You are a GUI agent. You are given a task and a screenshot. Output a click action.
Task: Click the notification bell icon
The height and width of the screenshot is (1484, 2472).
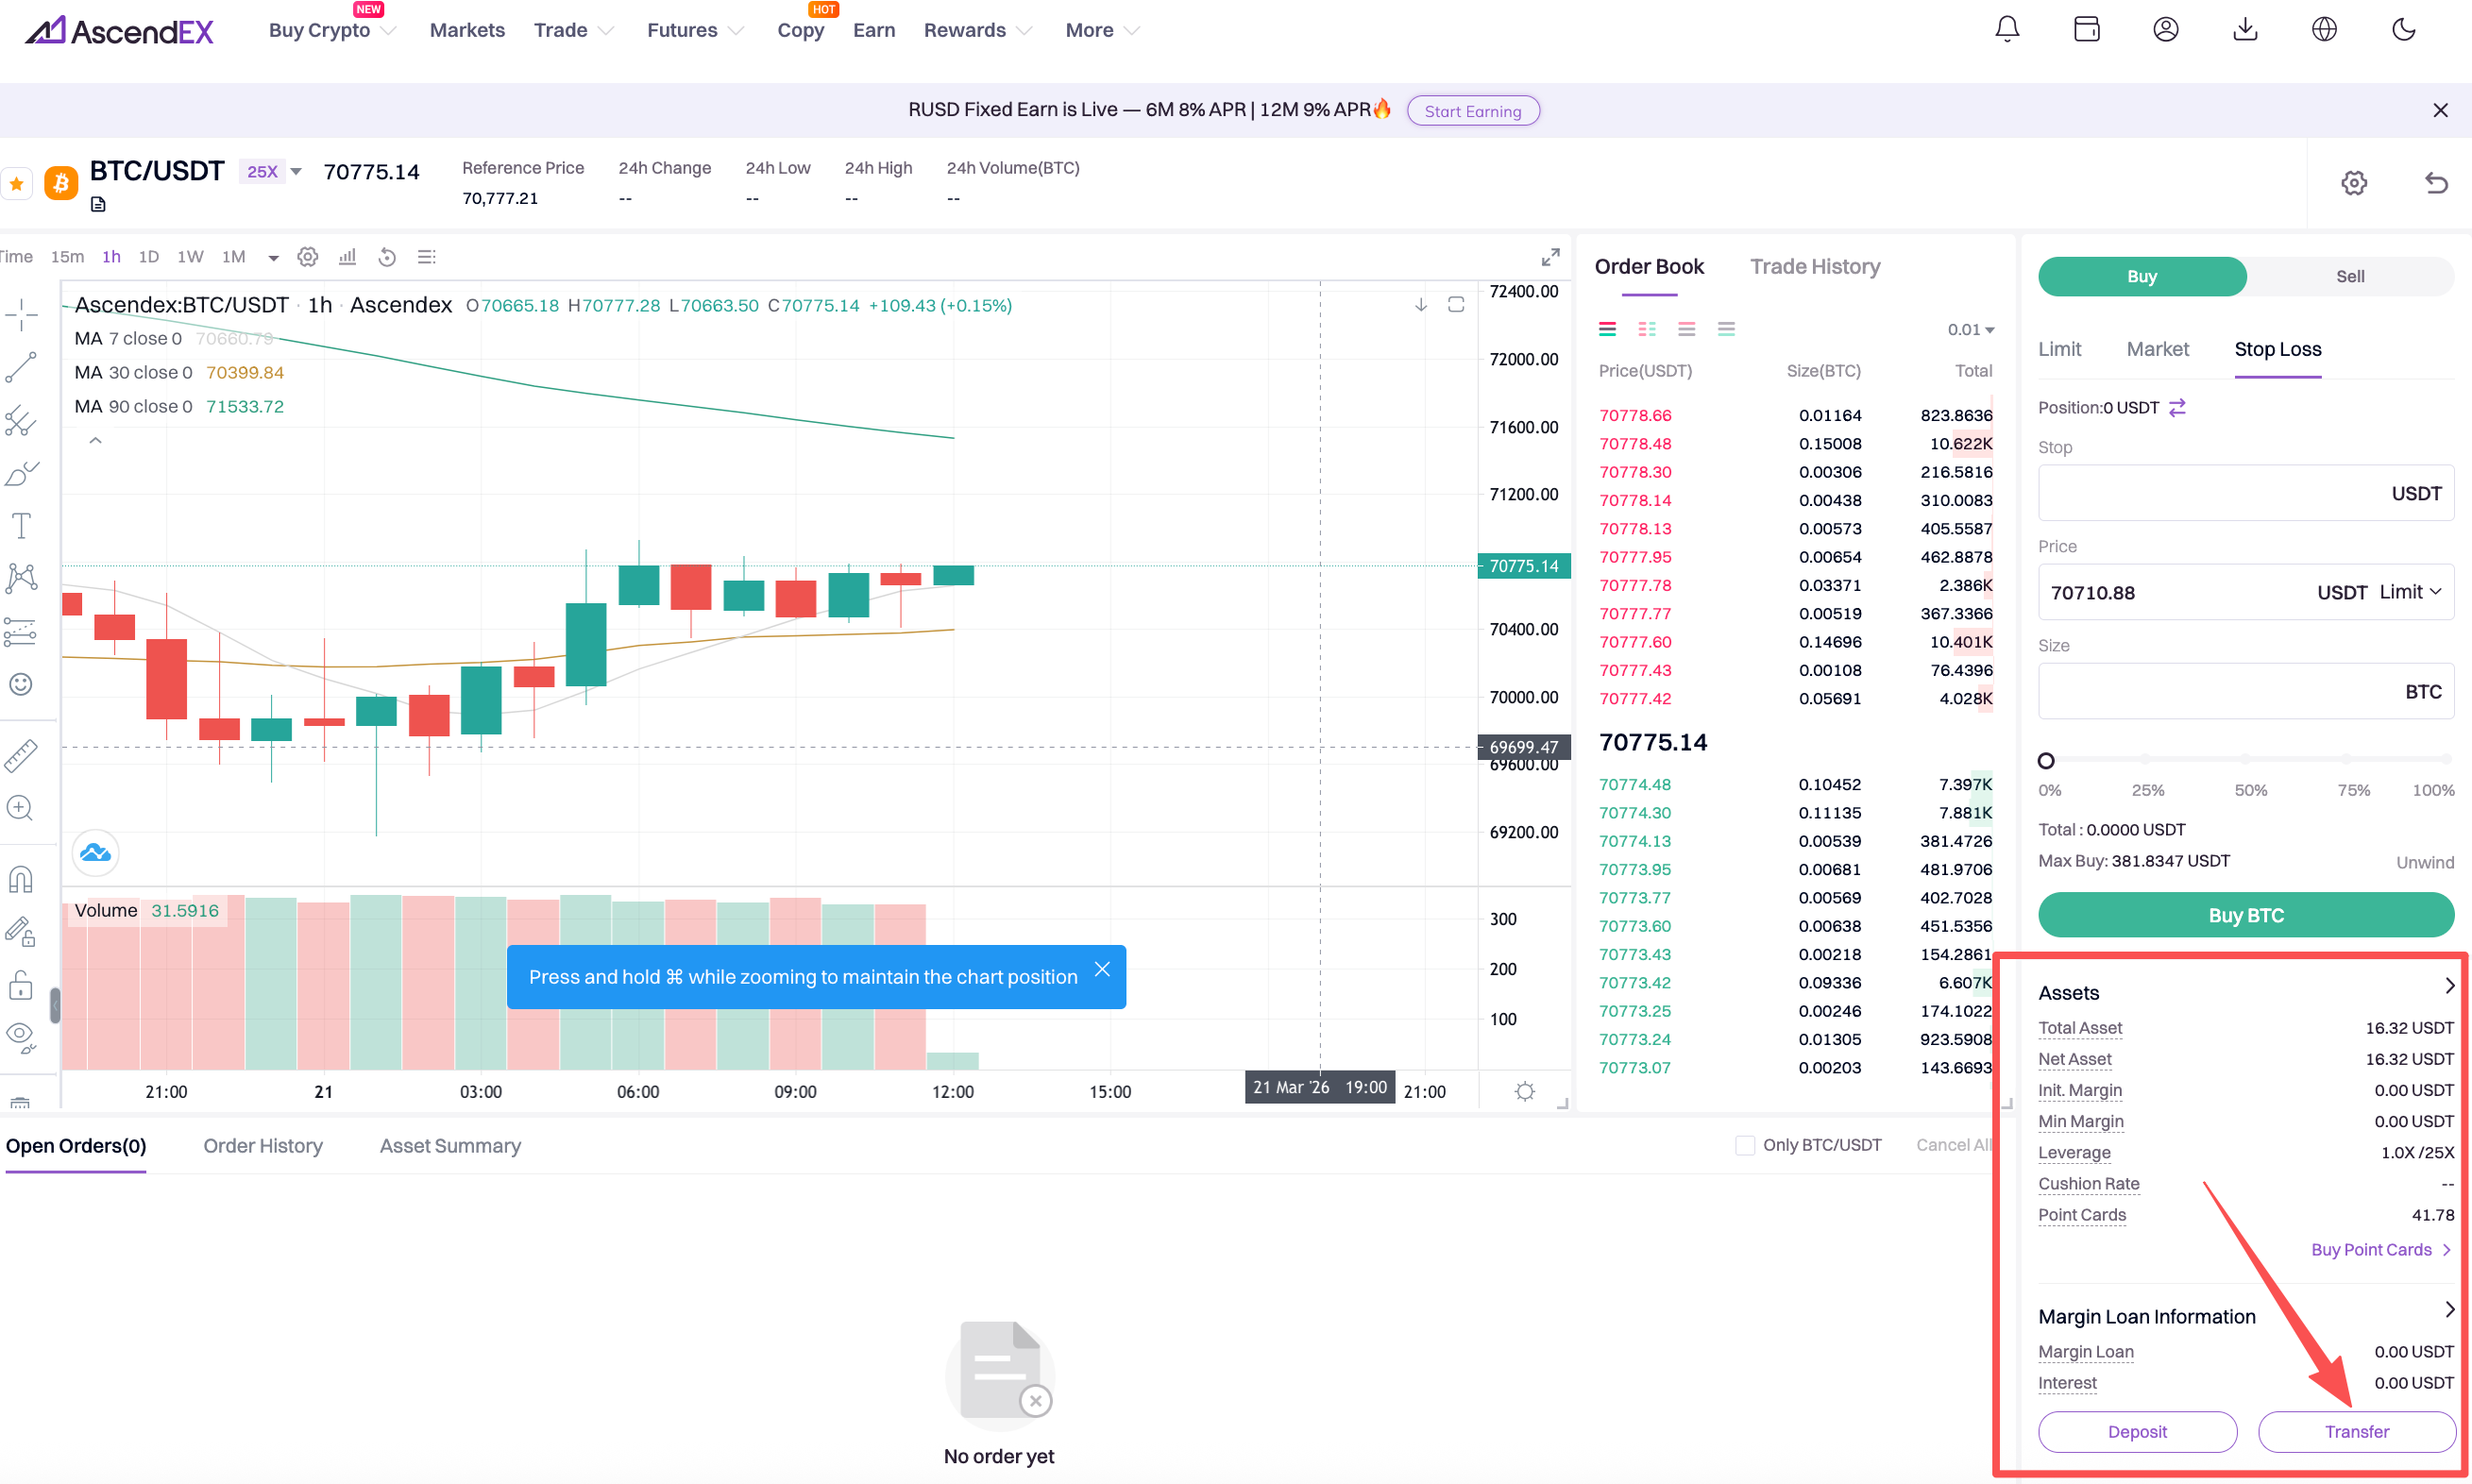click(2006, 30)
